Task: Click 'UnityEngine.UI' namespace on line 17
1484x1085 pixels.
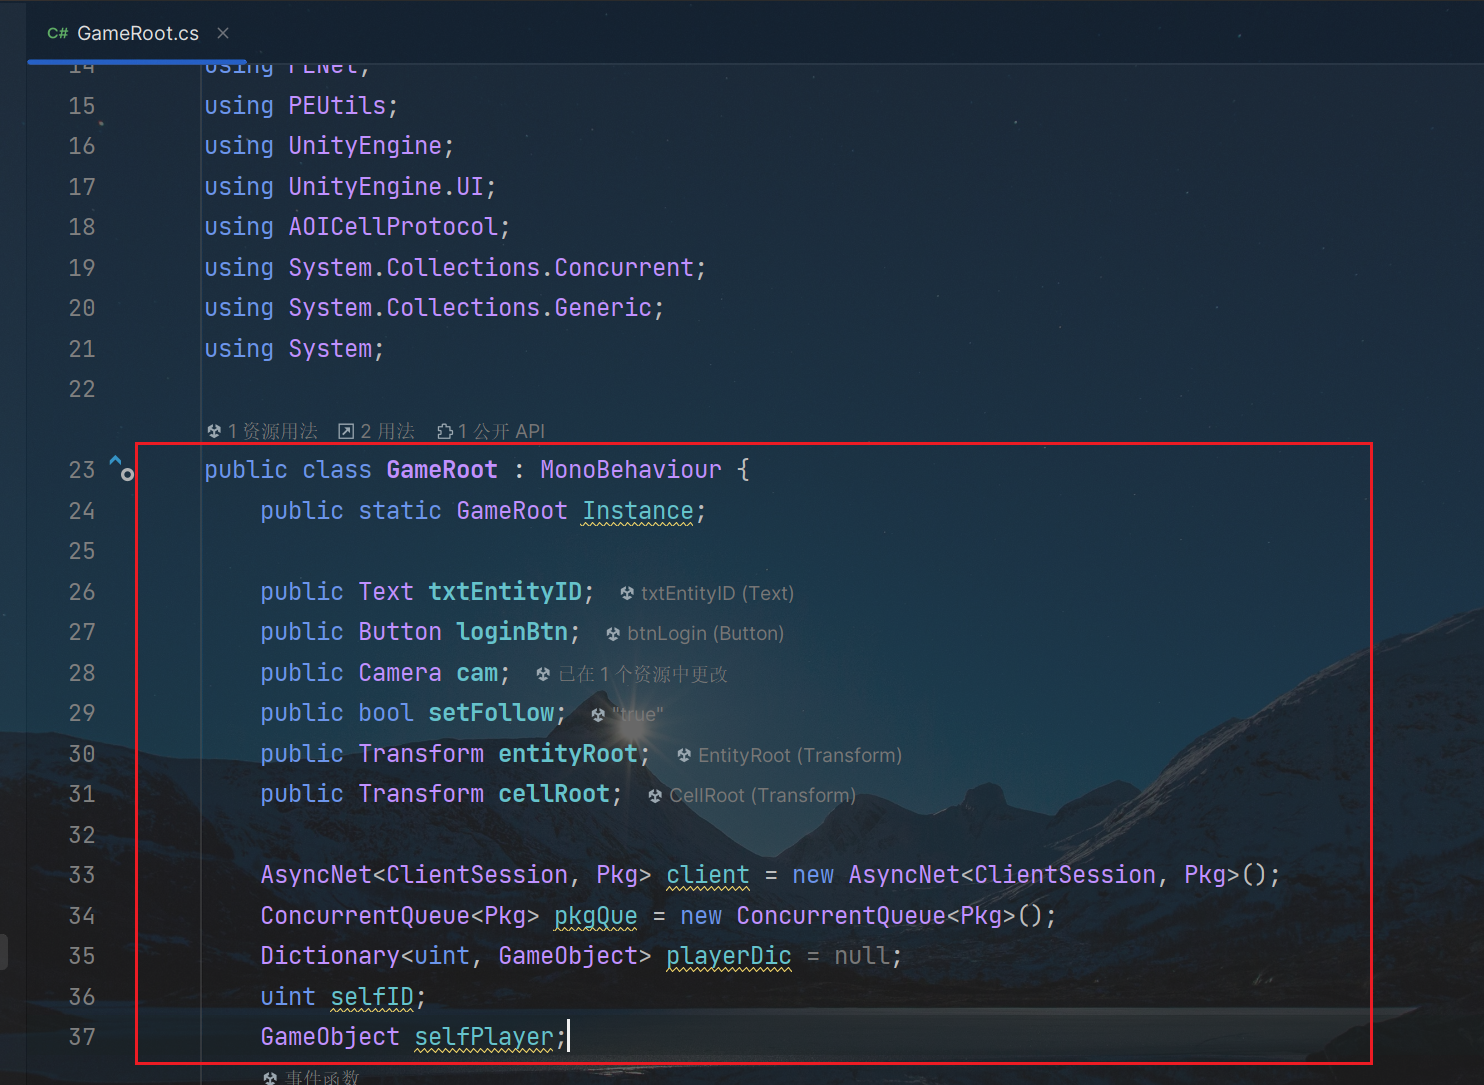Action: coord(386,187)
